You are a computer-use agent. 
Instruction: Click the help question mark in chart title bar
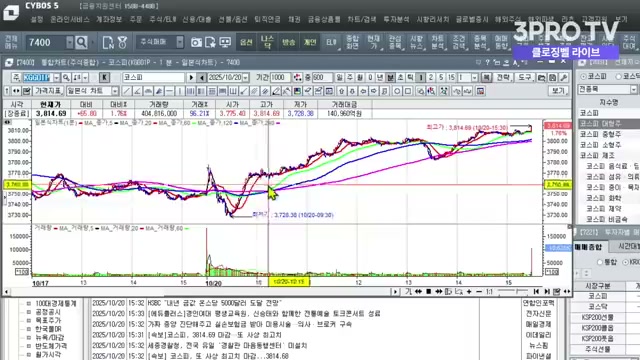pyautogui.click(x=487, y=62)
